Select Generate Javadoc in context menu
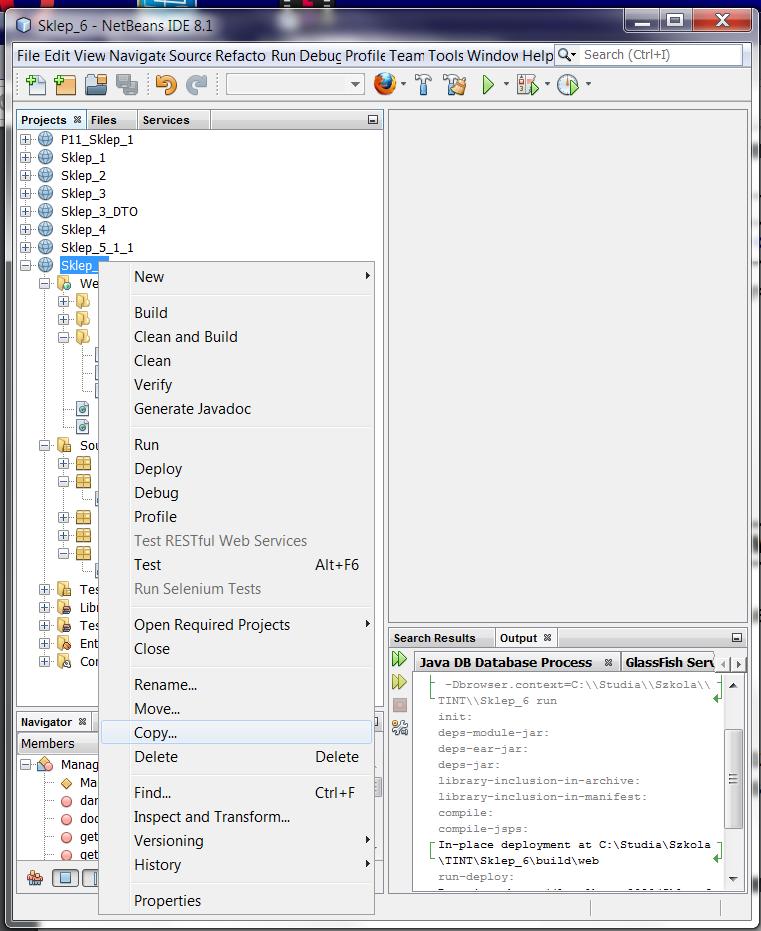The height and width of the screenshot is (931, 761). coord(236,408)
